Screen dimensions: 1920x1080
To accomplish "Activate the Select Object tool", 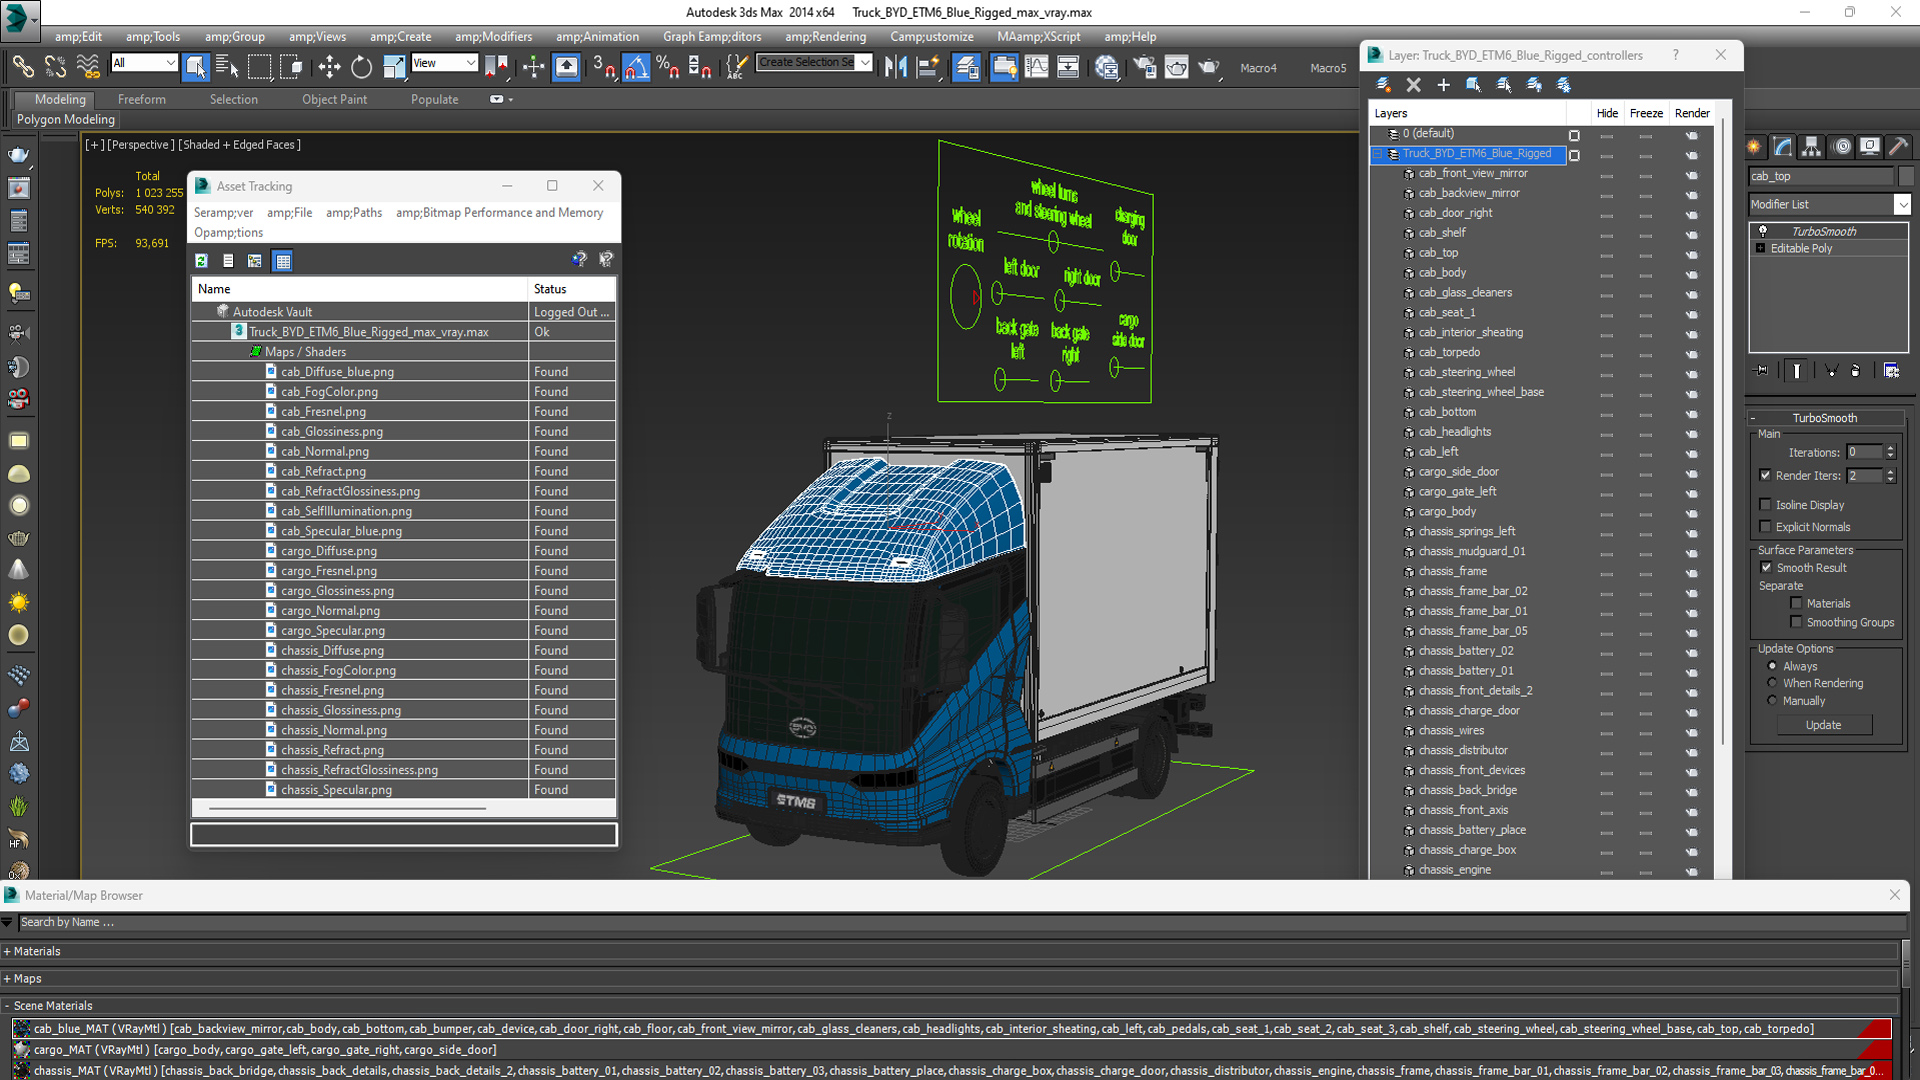I will point(196,66).
